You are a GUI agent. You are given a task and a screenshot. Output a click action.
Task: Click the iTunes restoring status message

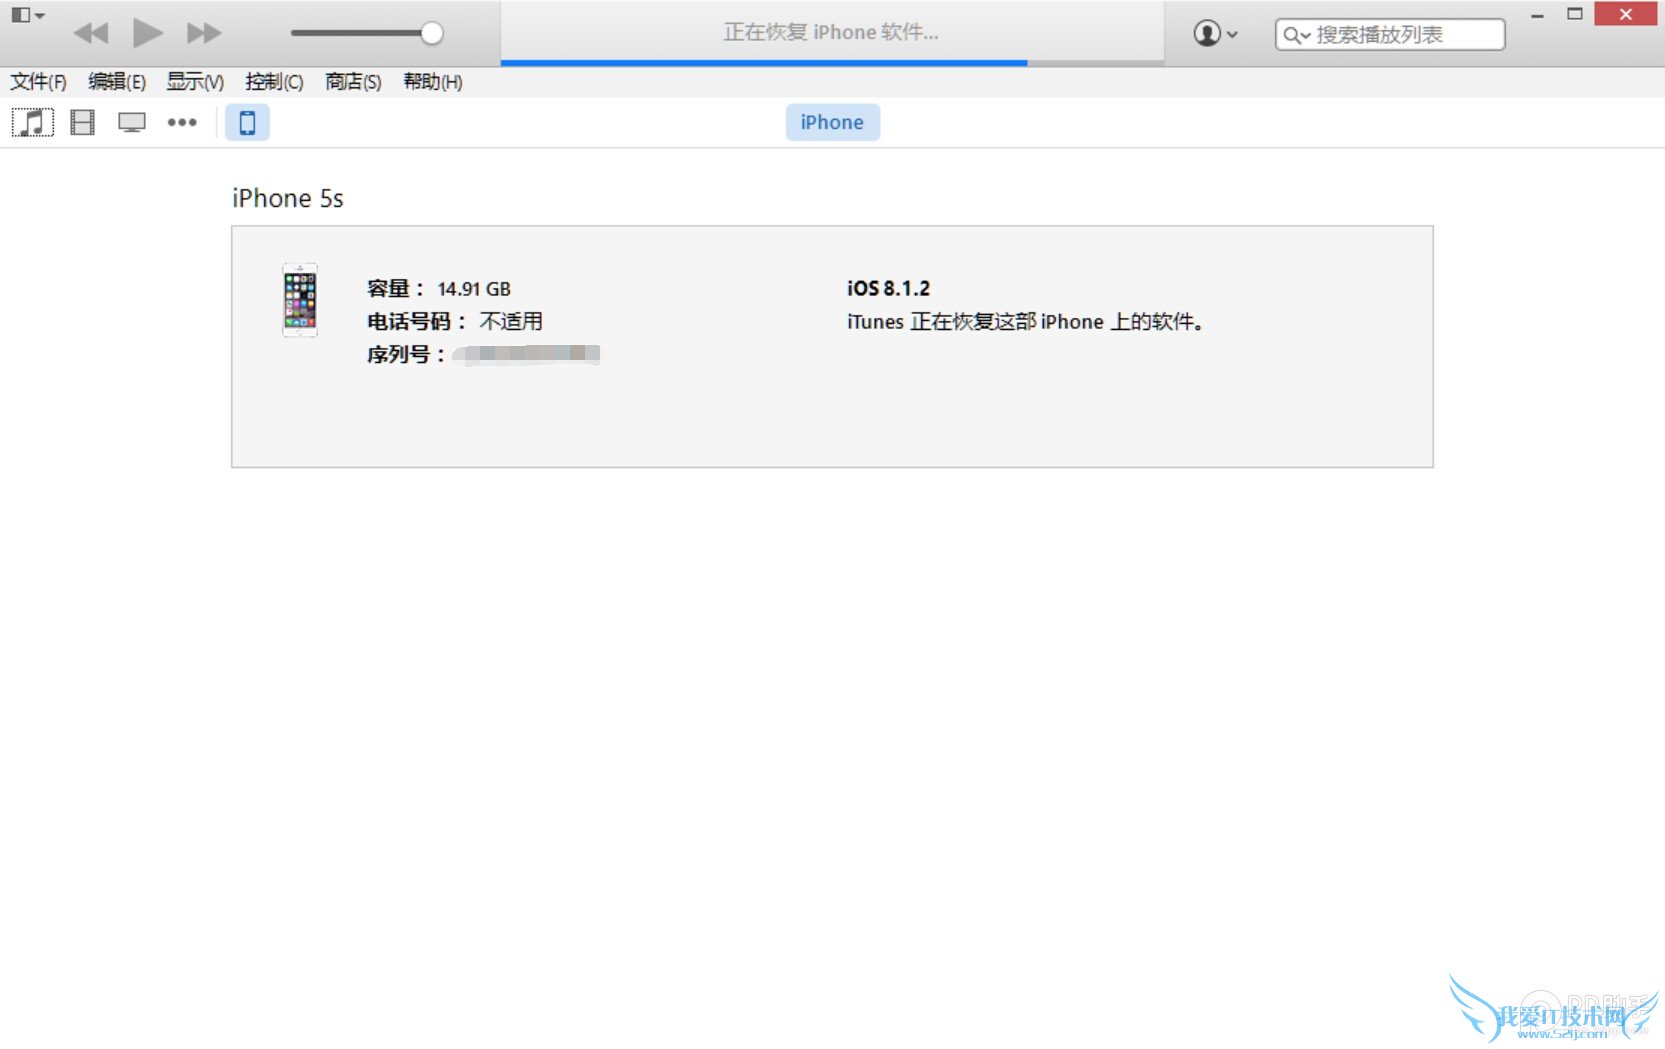[x=1025, y=321]
